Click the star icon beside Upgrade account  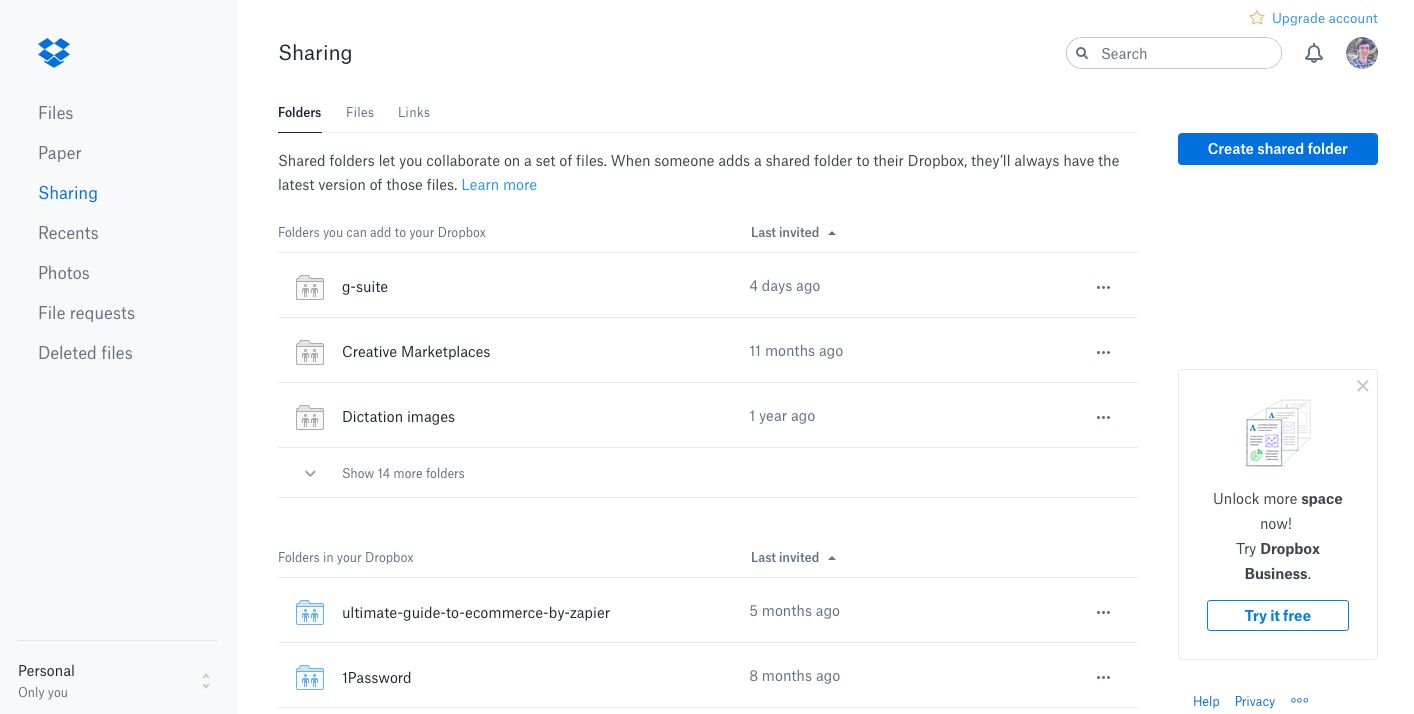click(1257, 18)
